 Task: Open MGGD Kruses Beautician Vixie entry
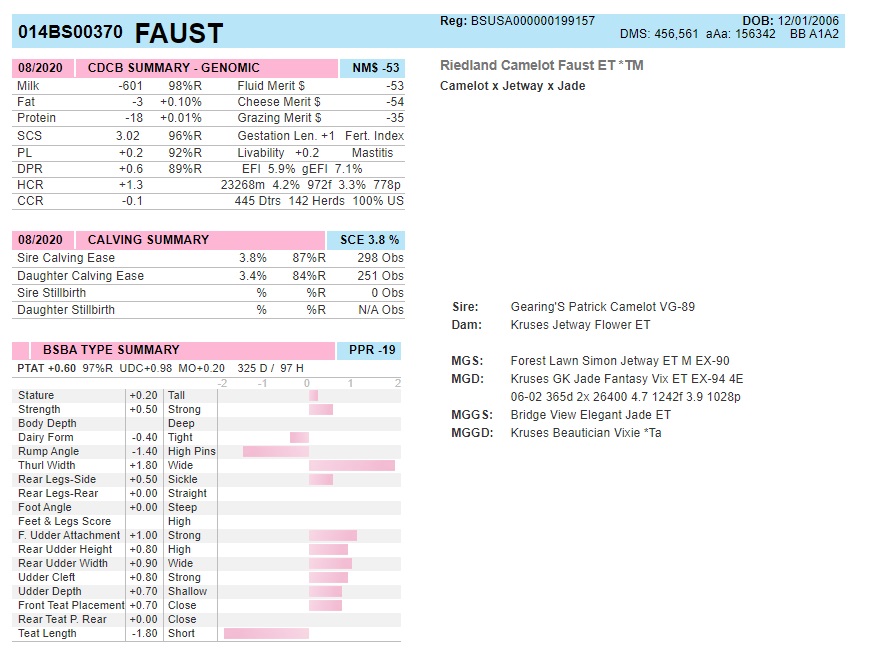point(585,433)
